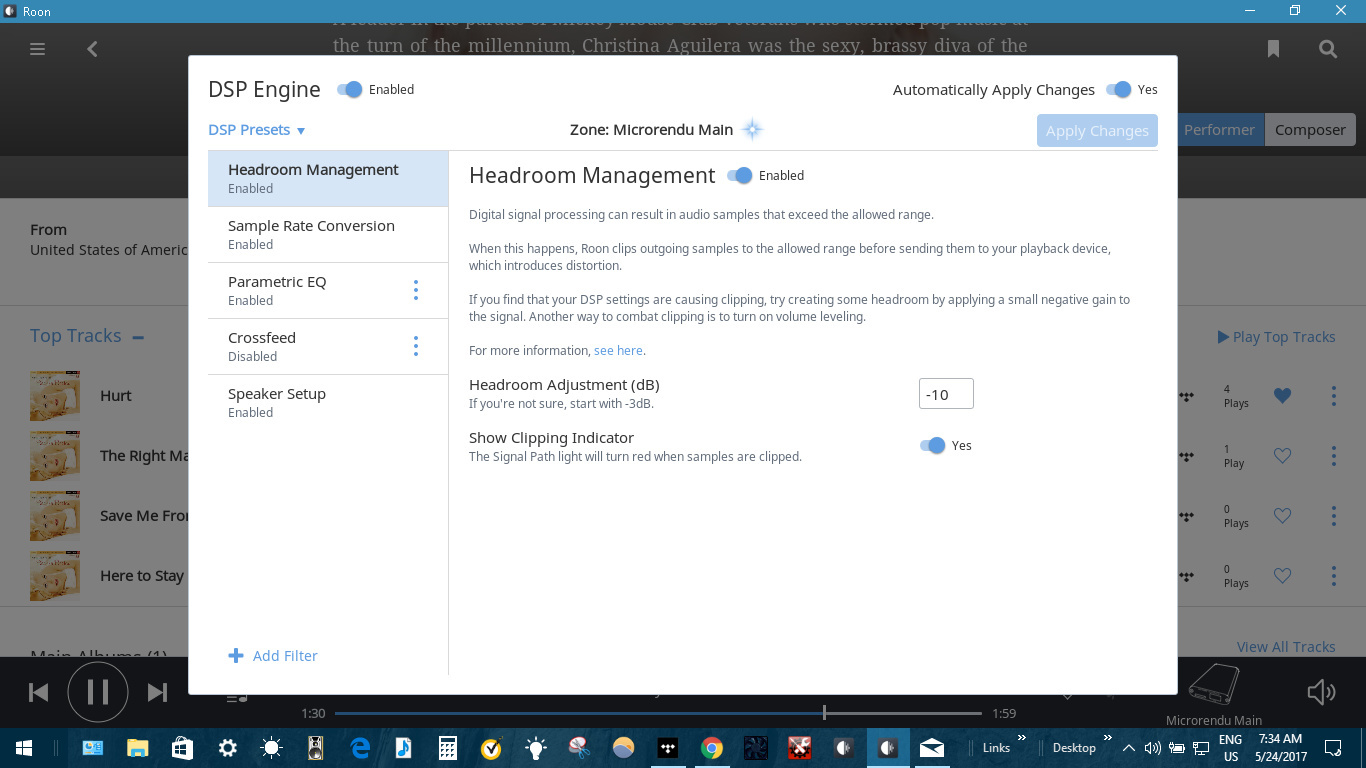This screenshot has width=1366, height=768.
Task: Favorite the track starting 'The Right Ma'
Action: coord(1282,456)
